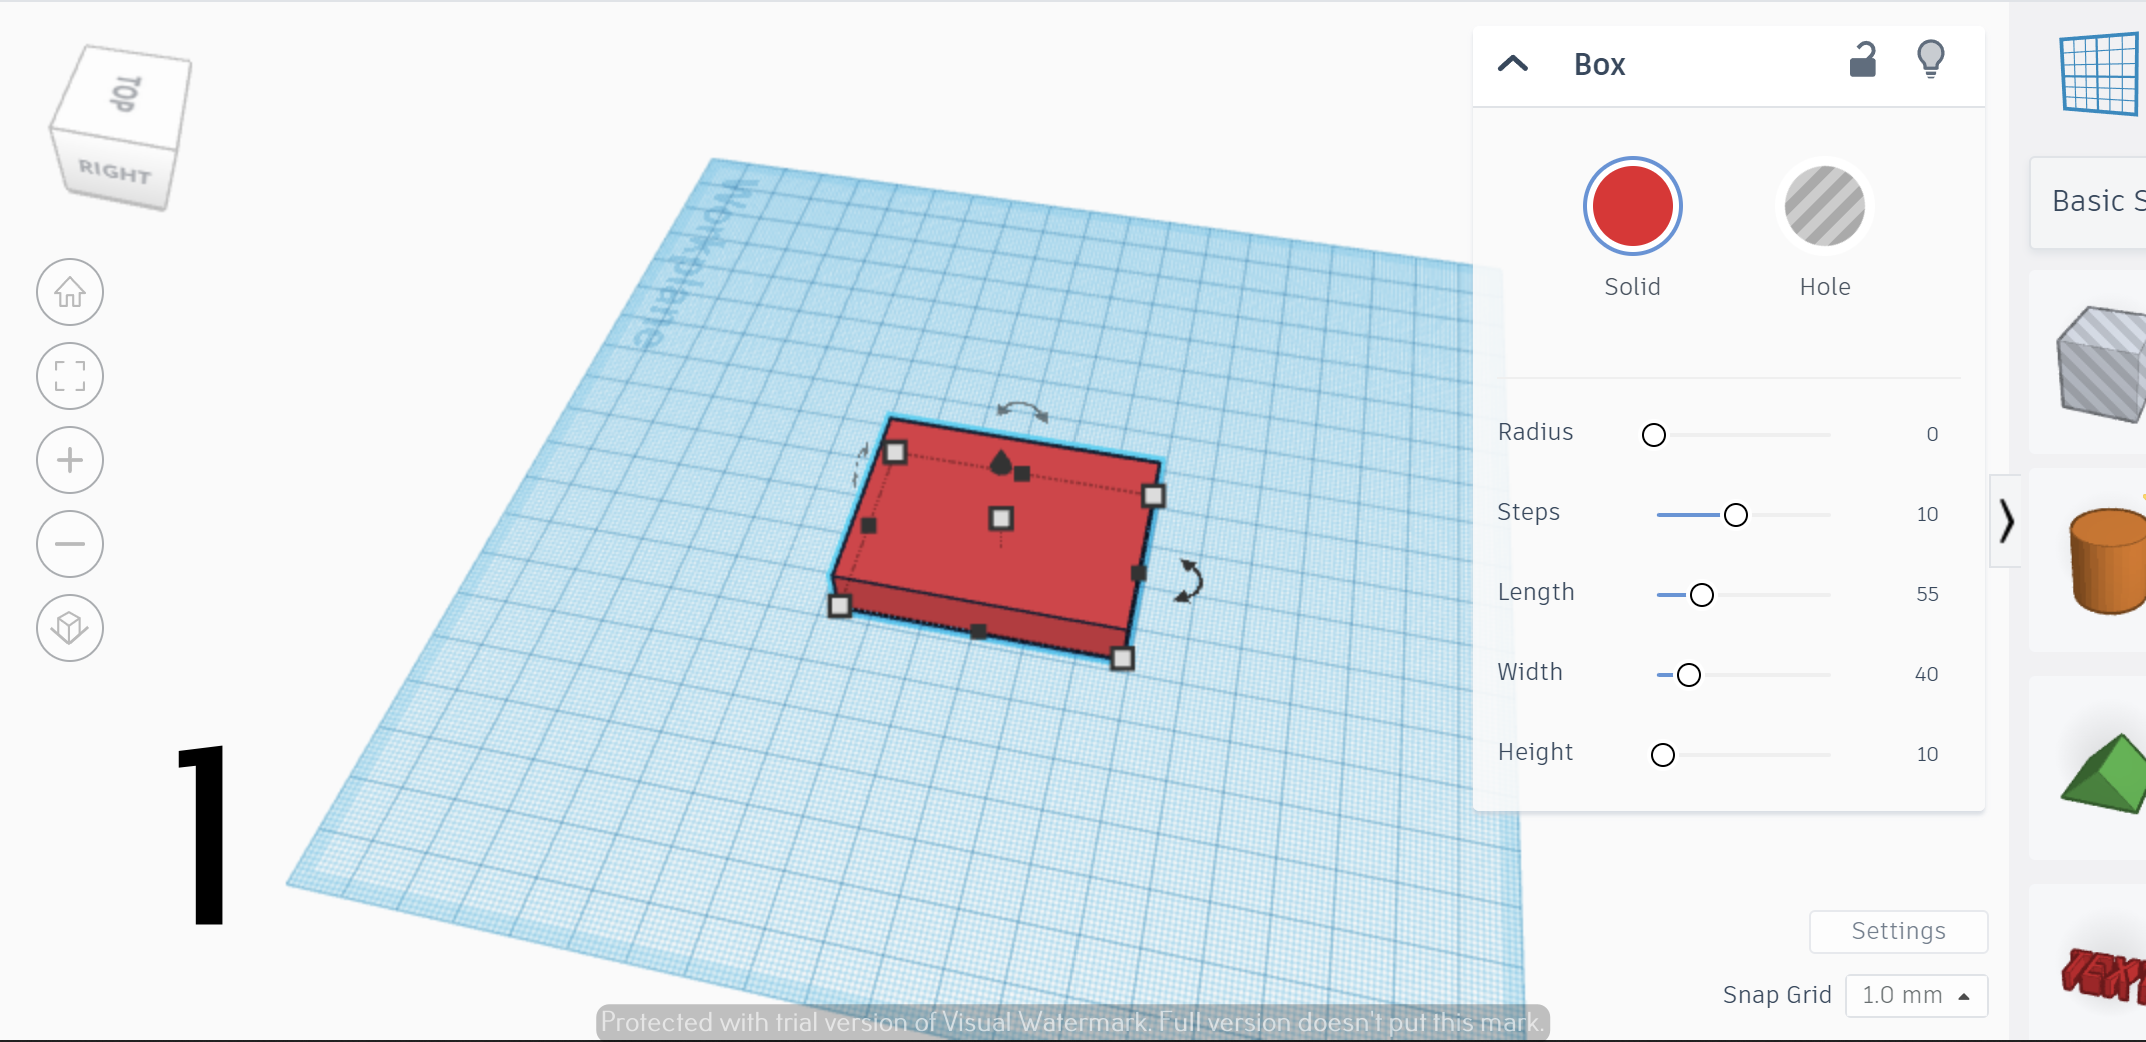Viewport: 2146px width, 1042px height.
Task: Open the Snap Grid 1.0 mm dropdown
Action: coord(1917,995)
